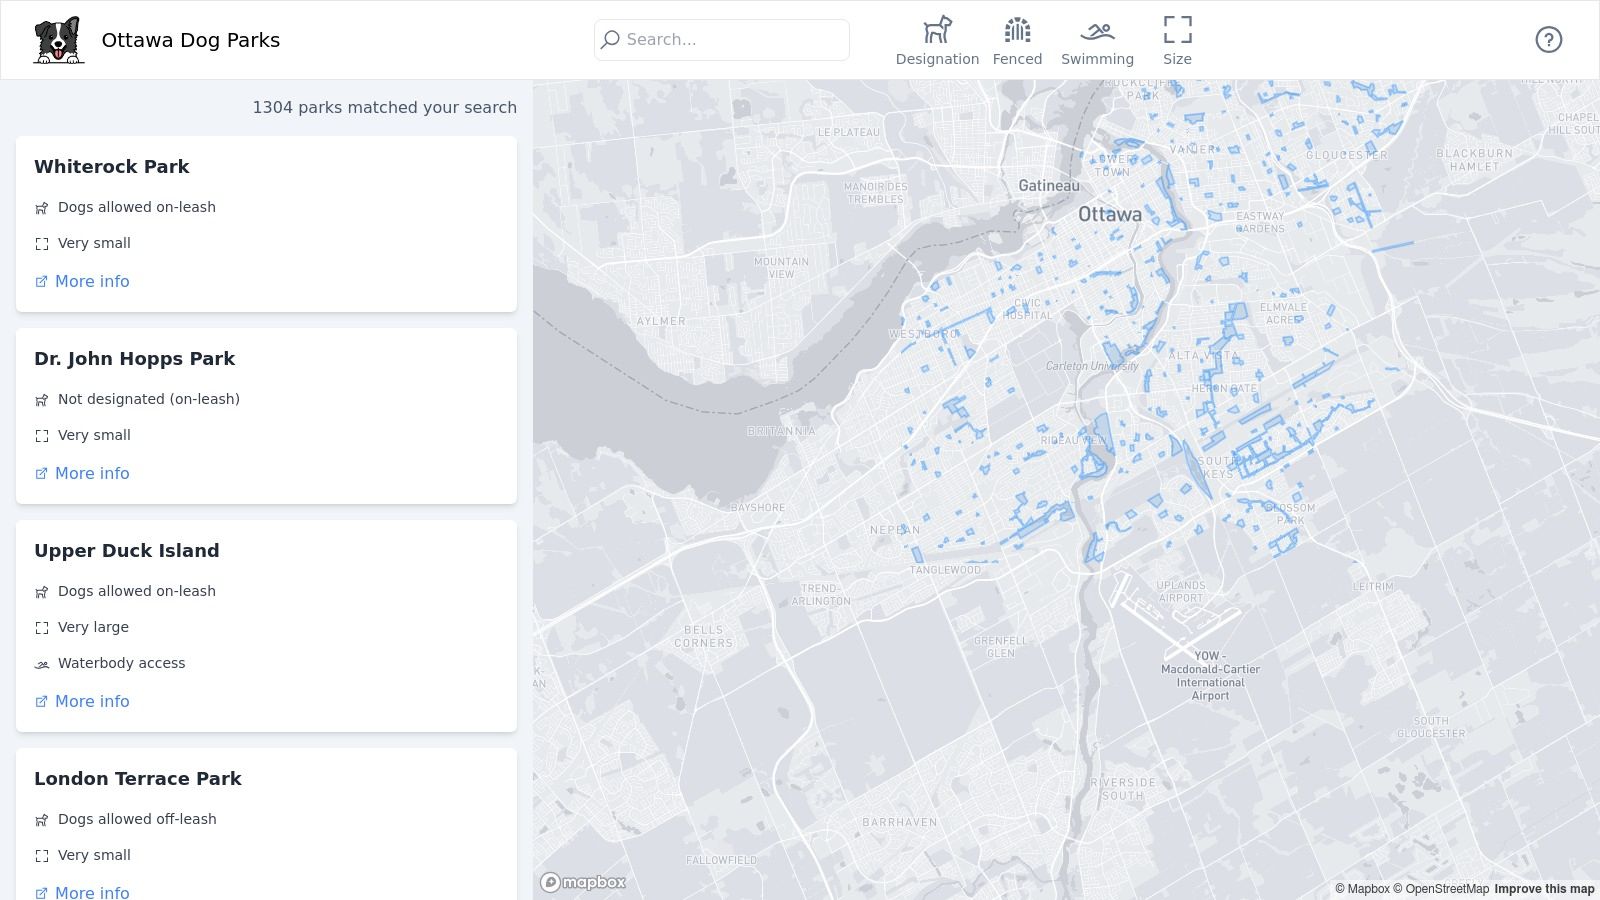This screenshot has height=900, width=1600.
Task: Open More info for Upper Duck Island
Action: (x=91, y=702)
